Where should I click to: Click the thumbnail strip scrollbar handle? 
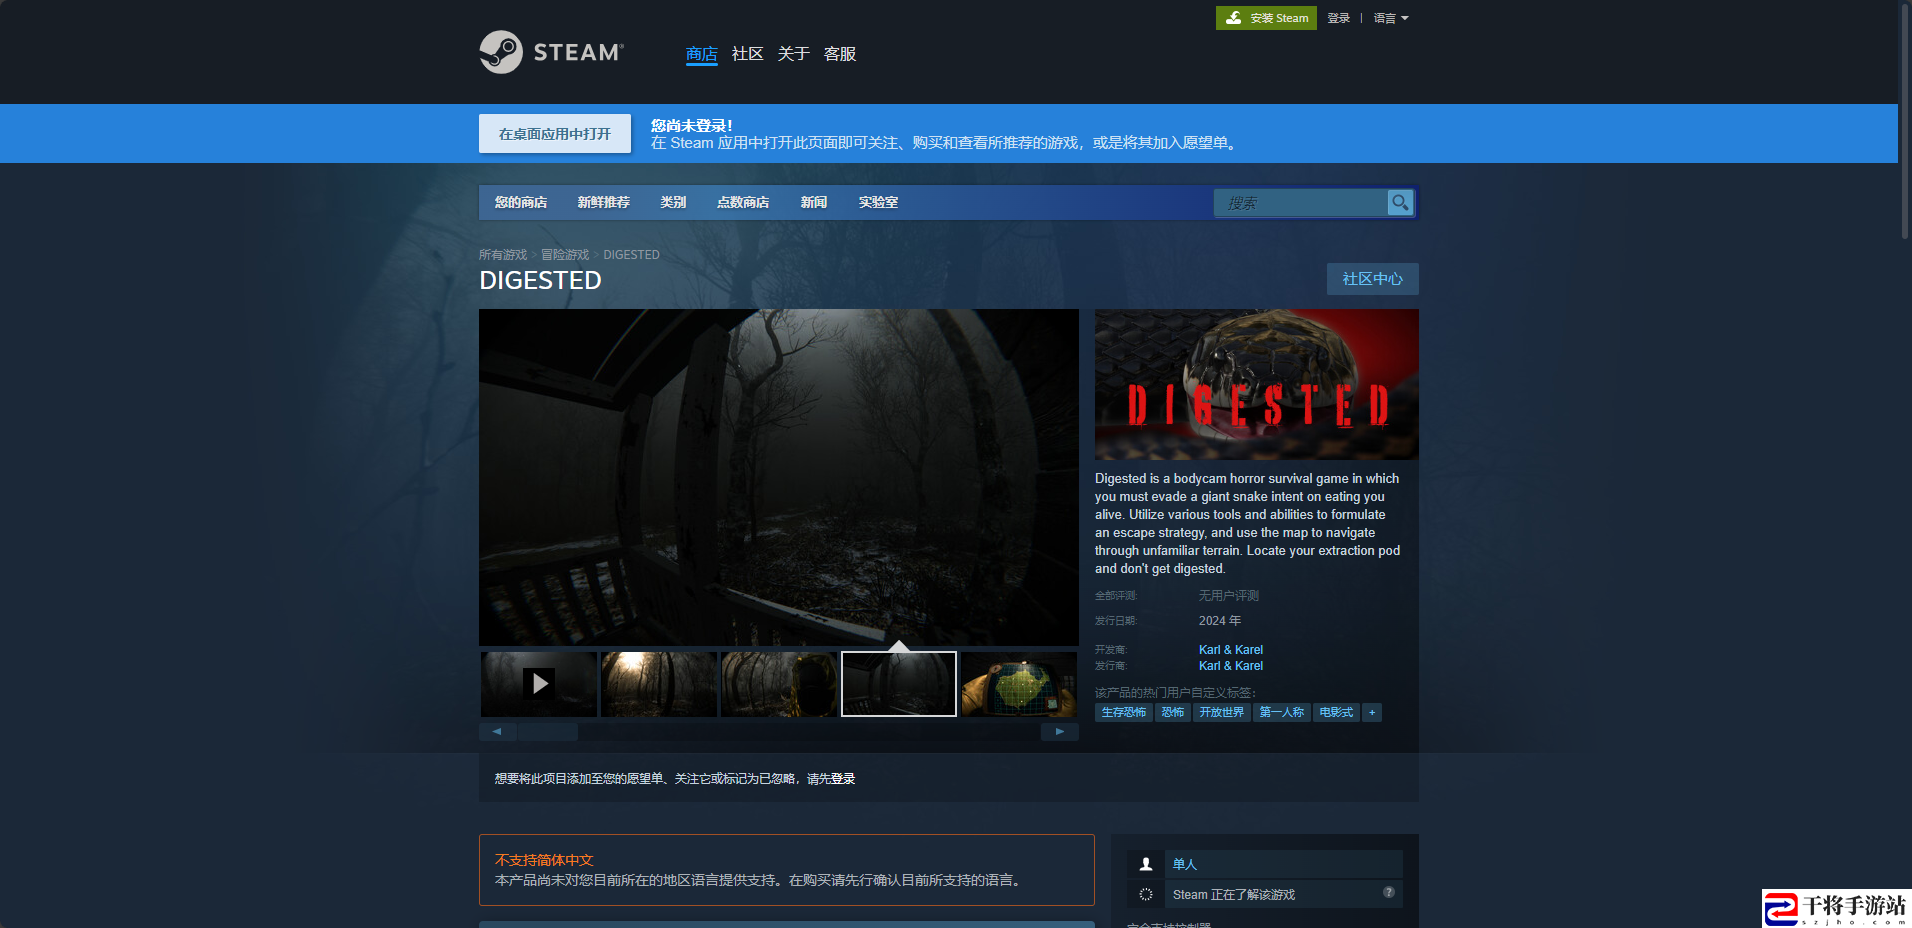(x=547, y=732)
